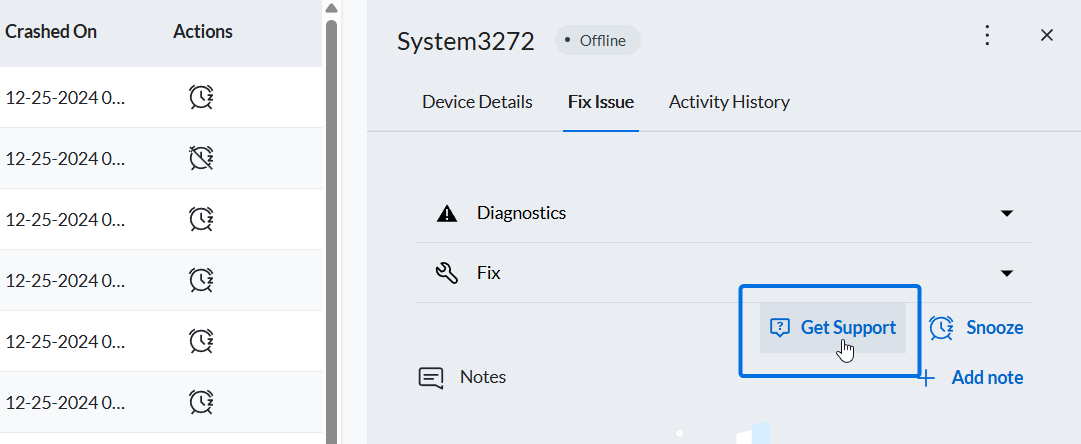Click snooze alarm icon in third row

201,219
